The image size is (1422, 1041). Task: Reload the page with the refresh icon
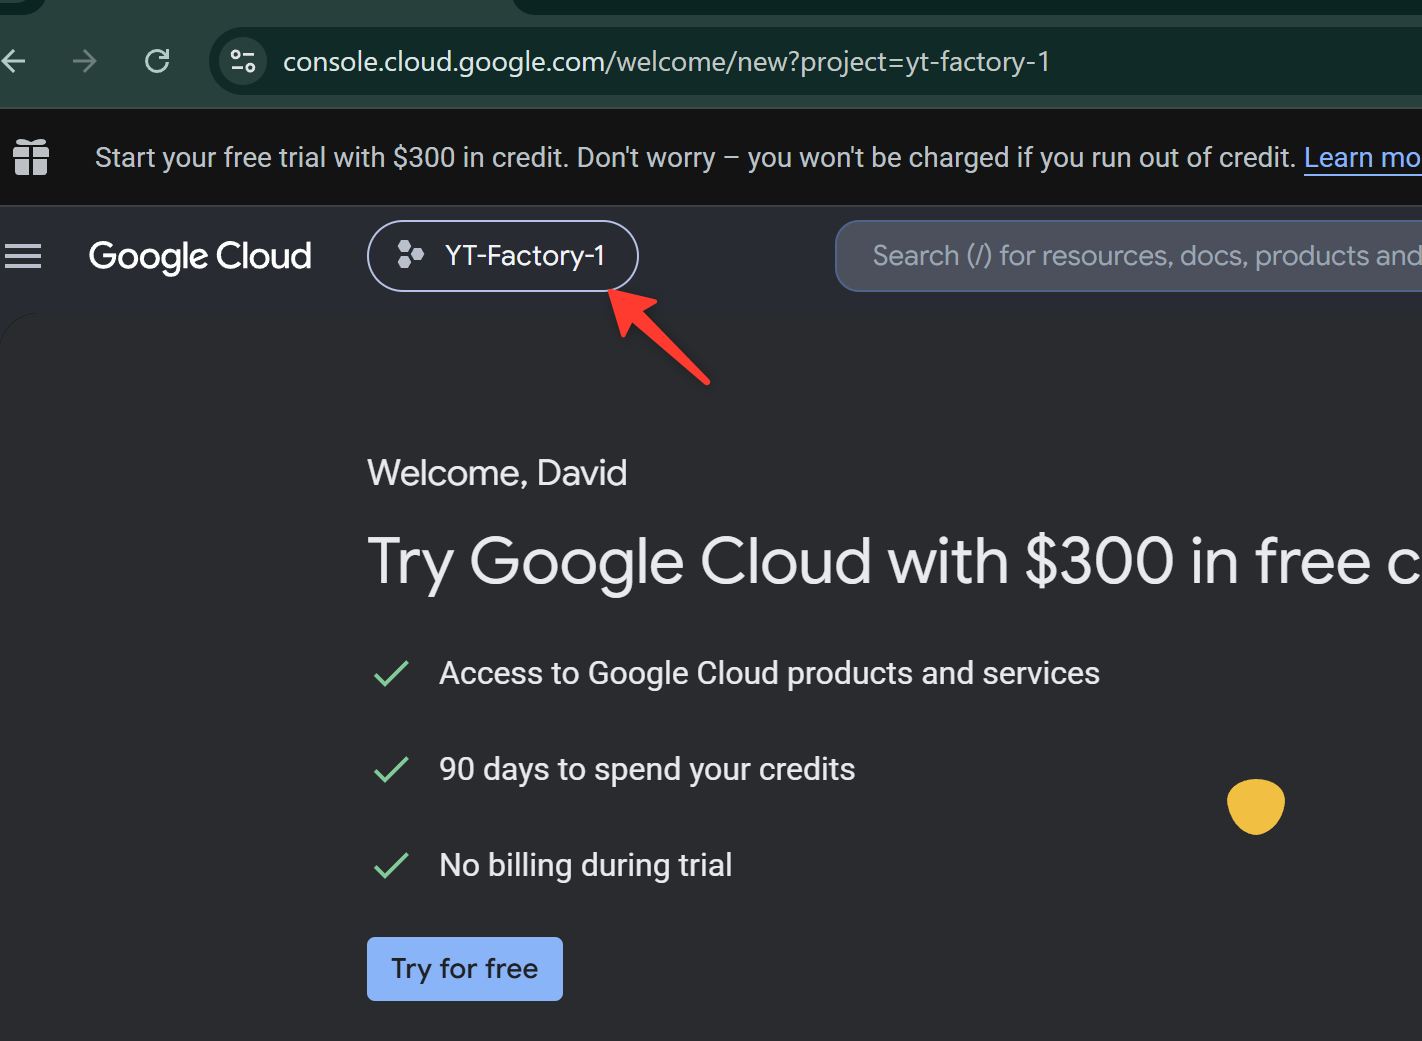tap(157, 62)
